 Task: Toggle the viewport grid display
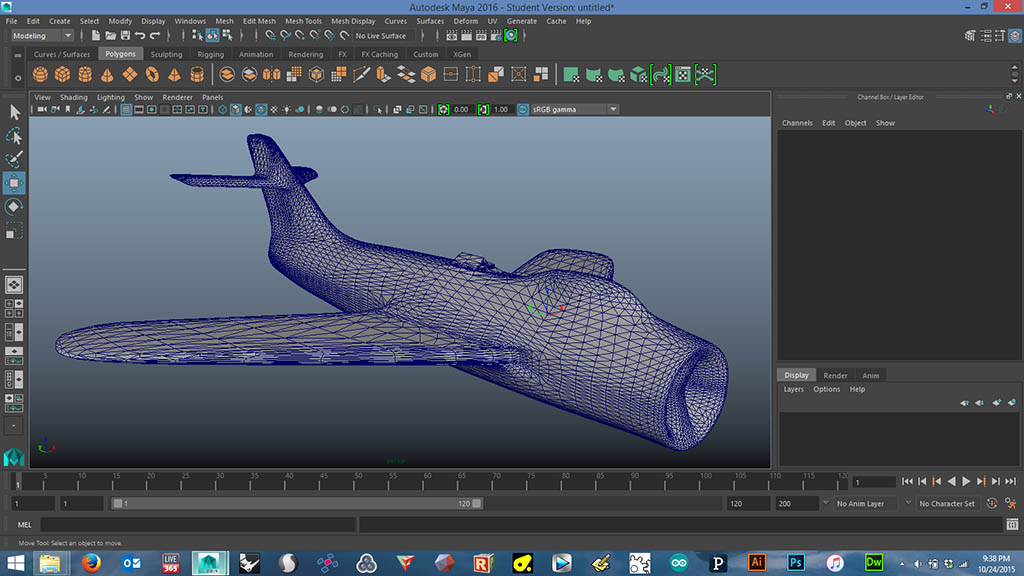(127, 109)
